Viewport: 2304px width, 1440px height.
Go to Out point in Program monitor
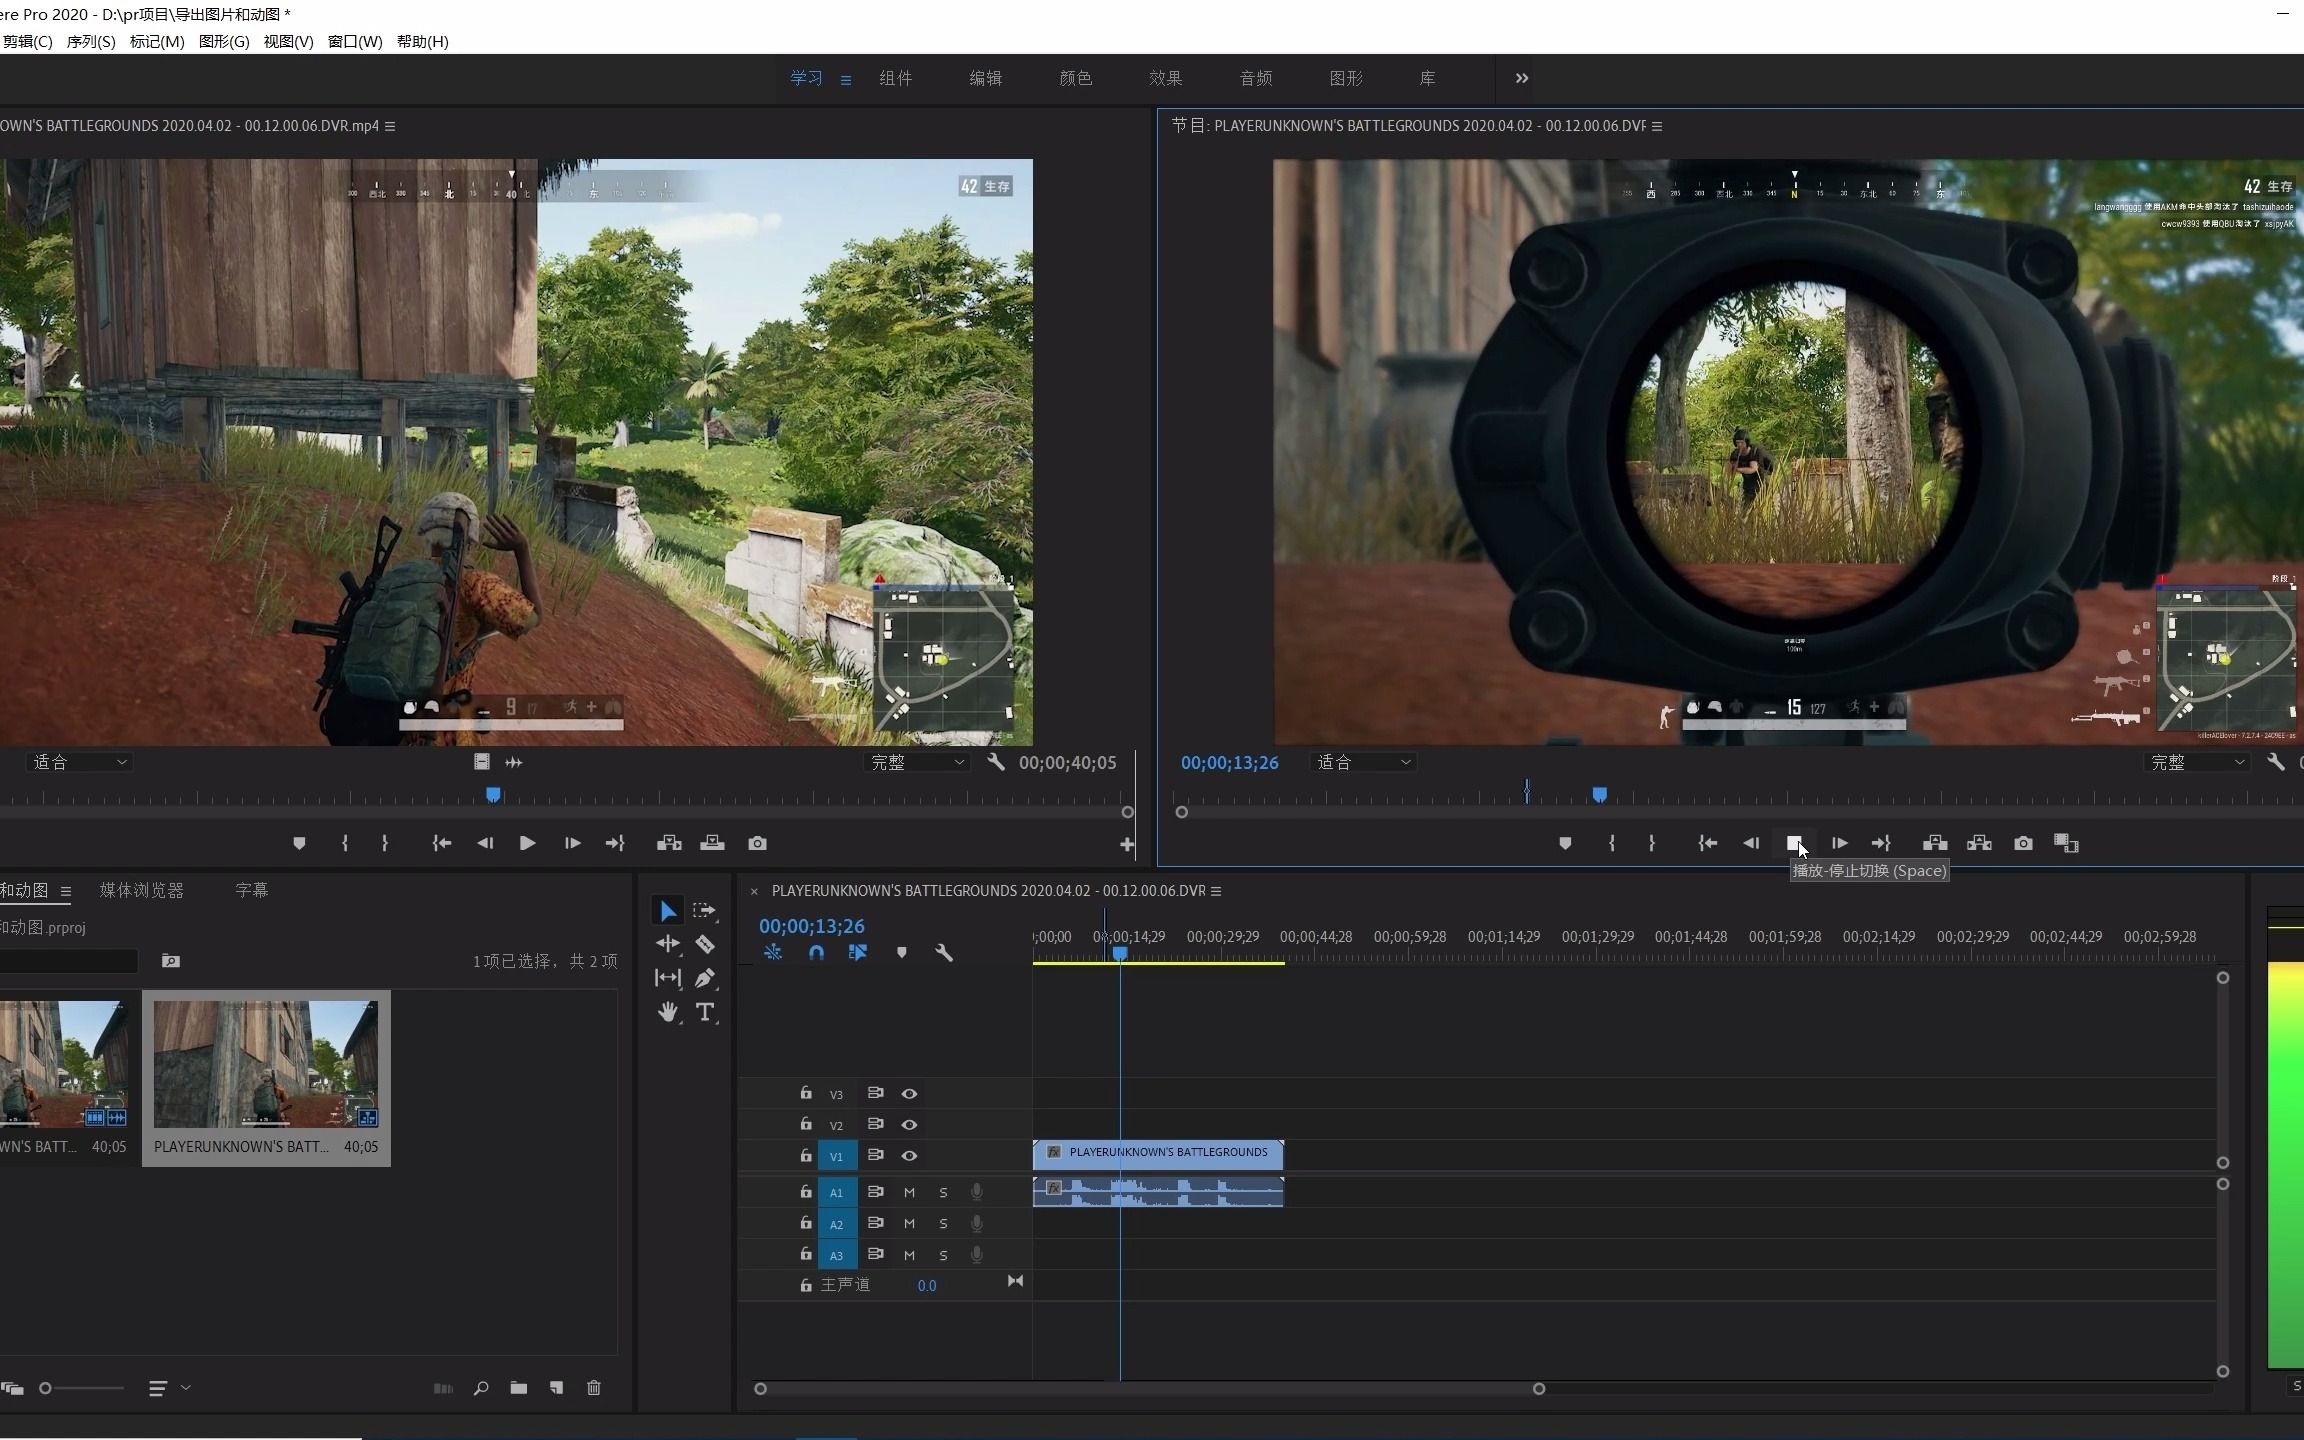click(x=1881, y=843)
